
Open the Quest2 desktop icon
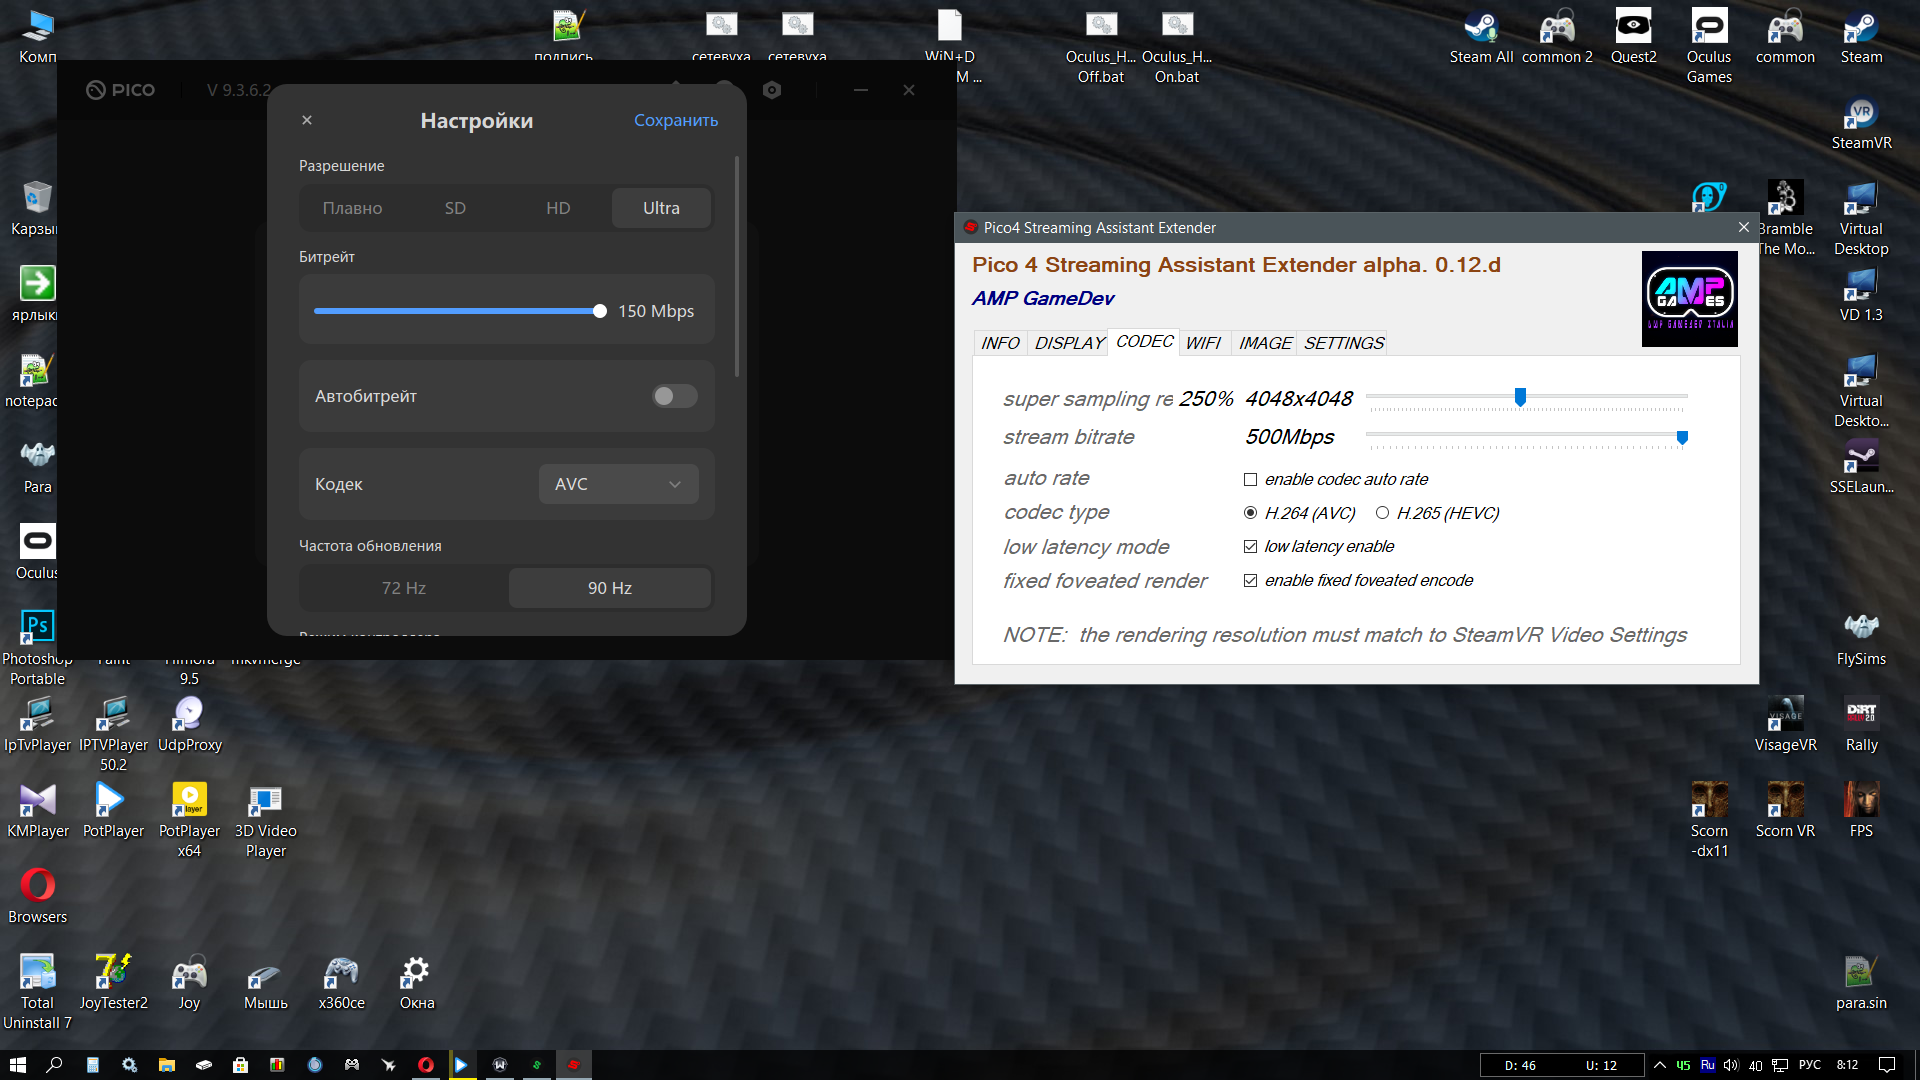[1633, 37]
